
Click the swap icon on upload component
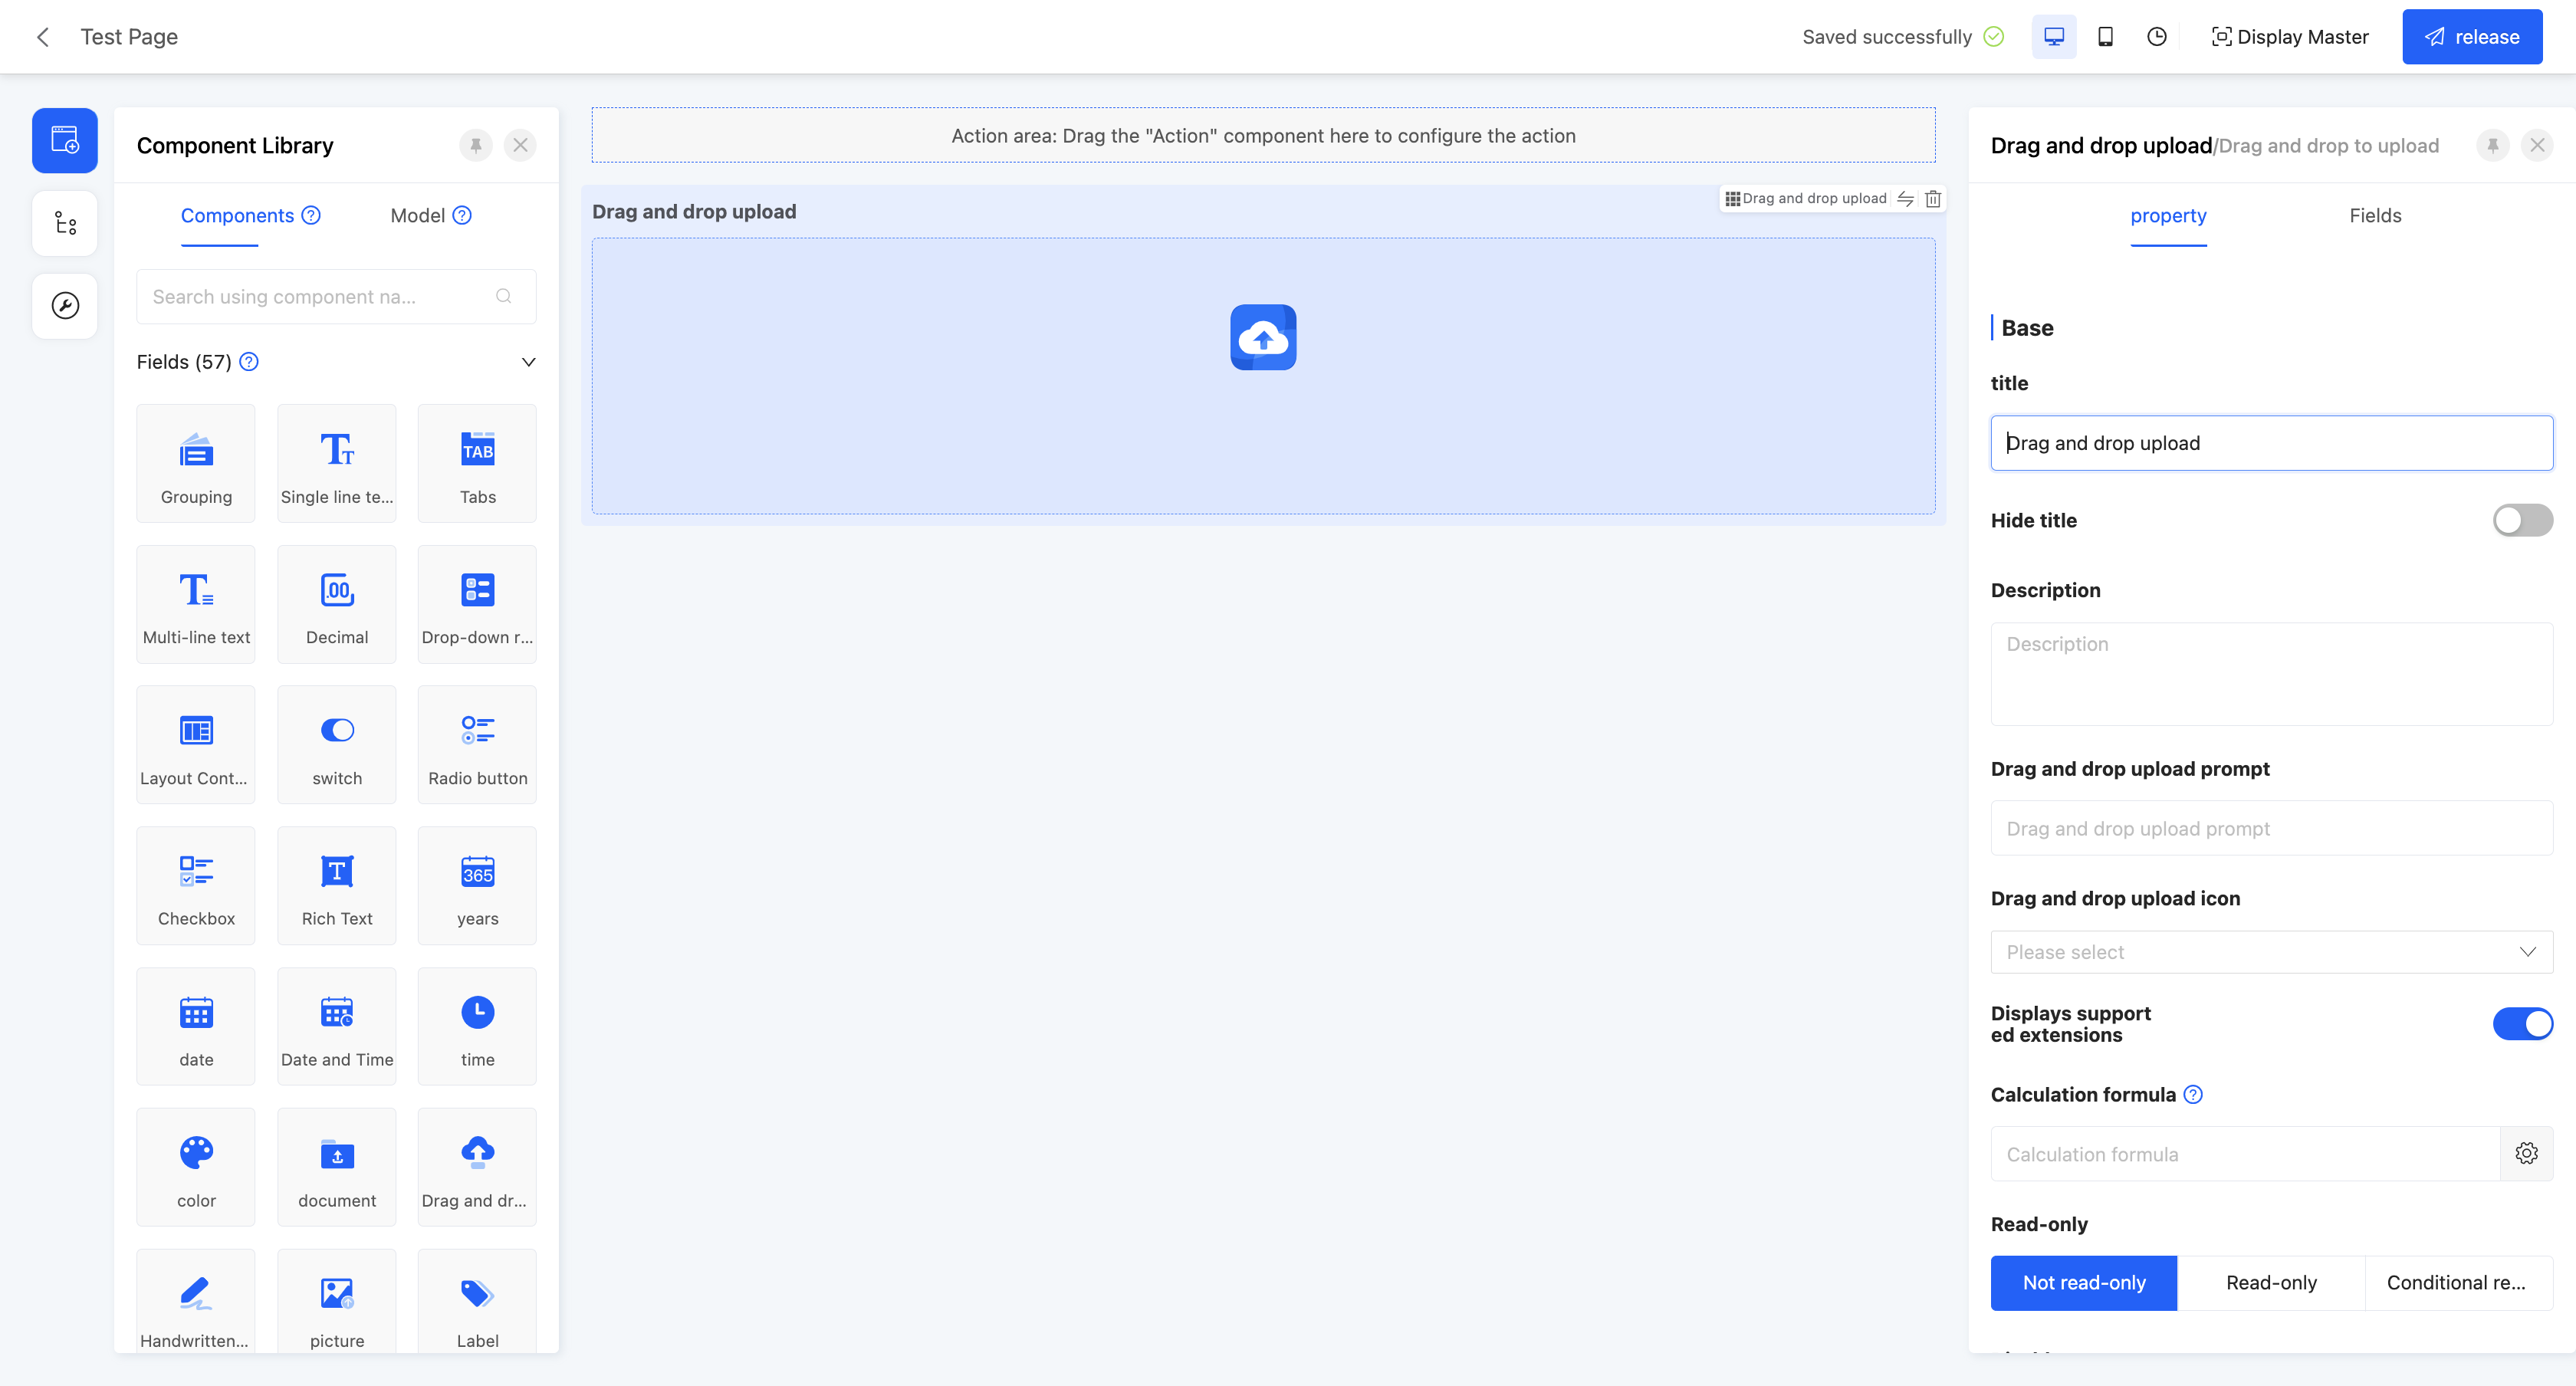click(1906, 198)
